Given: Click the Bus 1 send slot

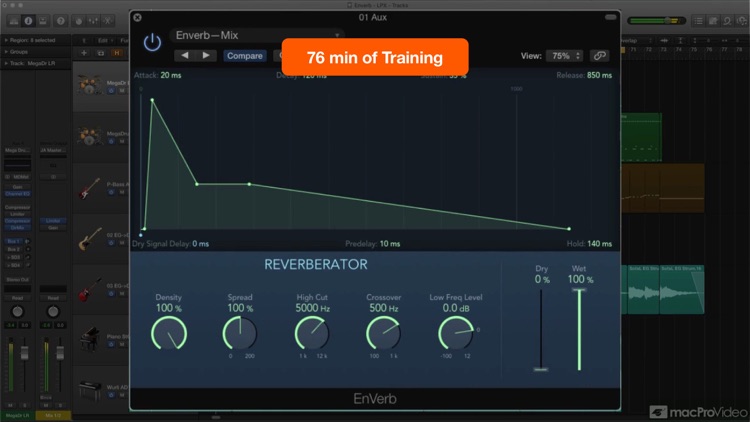Looking at the screenshot, I should [x=13, y=242].
